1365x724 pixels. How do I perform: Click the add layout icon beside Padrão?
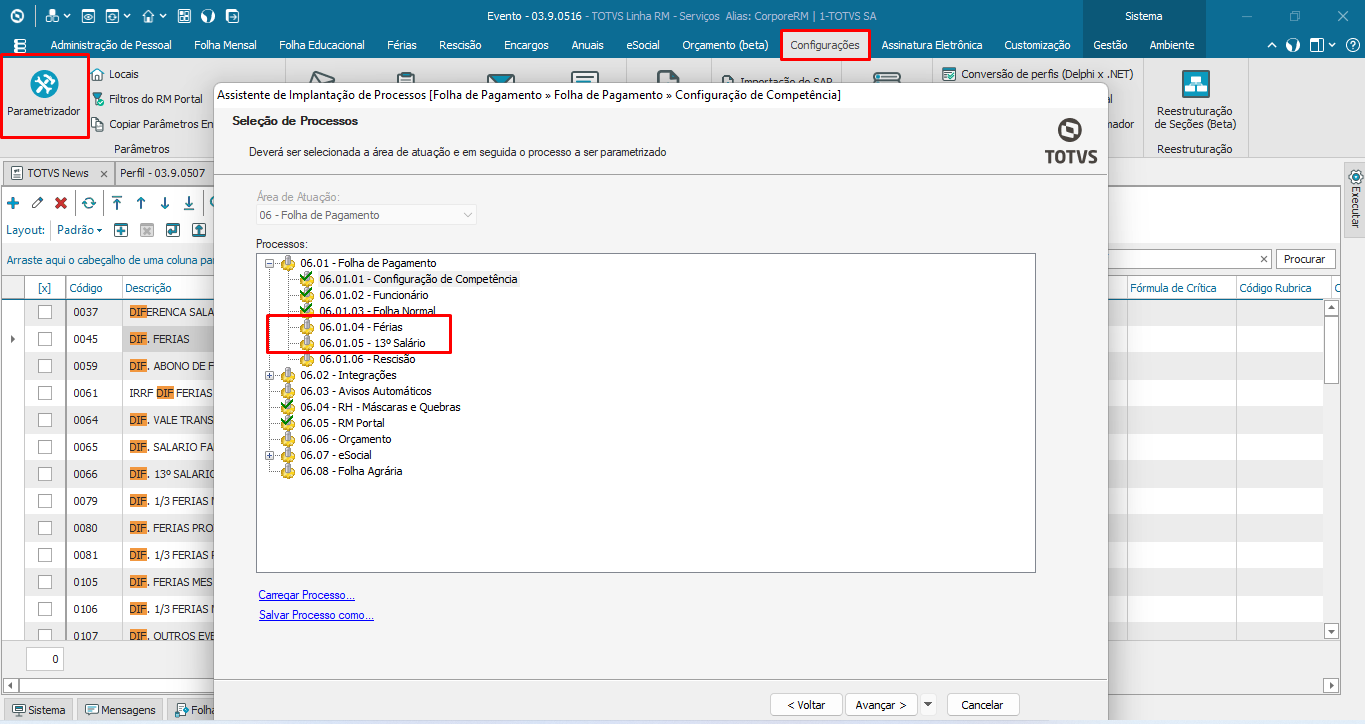tap(121, 230)
